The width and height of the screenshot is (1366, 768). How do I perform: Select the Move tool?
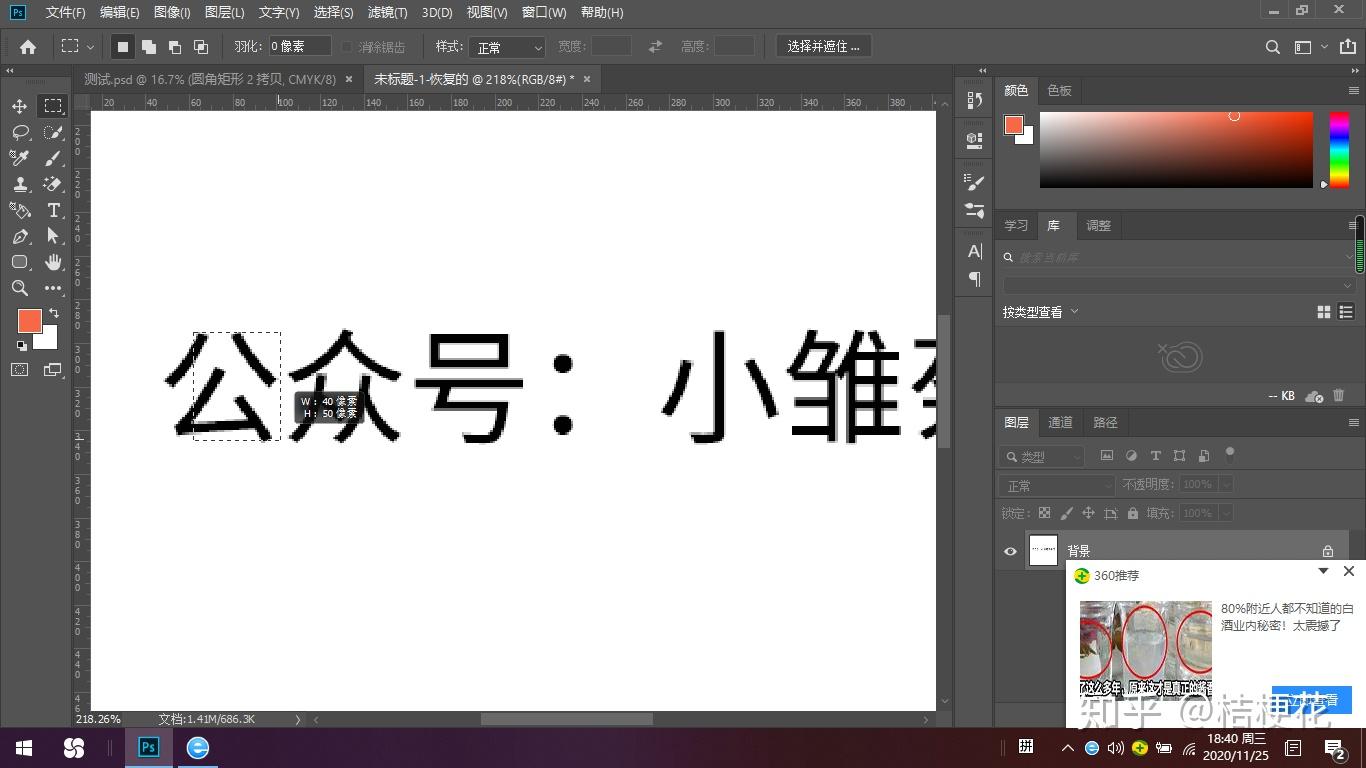(20, 106)
